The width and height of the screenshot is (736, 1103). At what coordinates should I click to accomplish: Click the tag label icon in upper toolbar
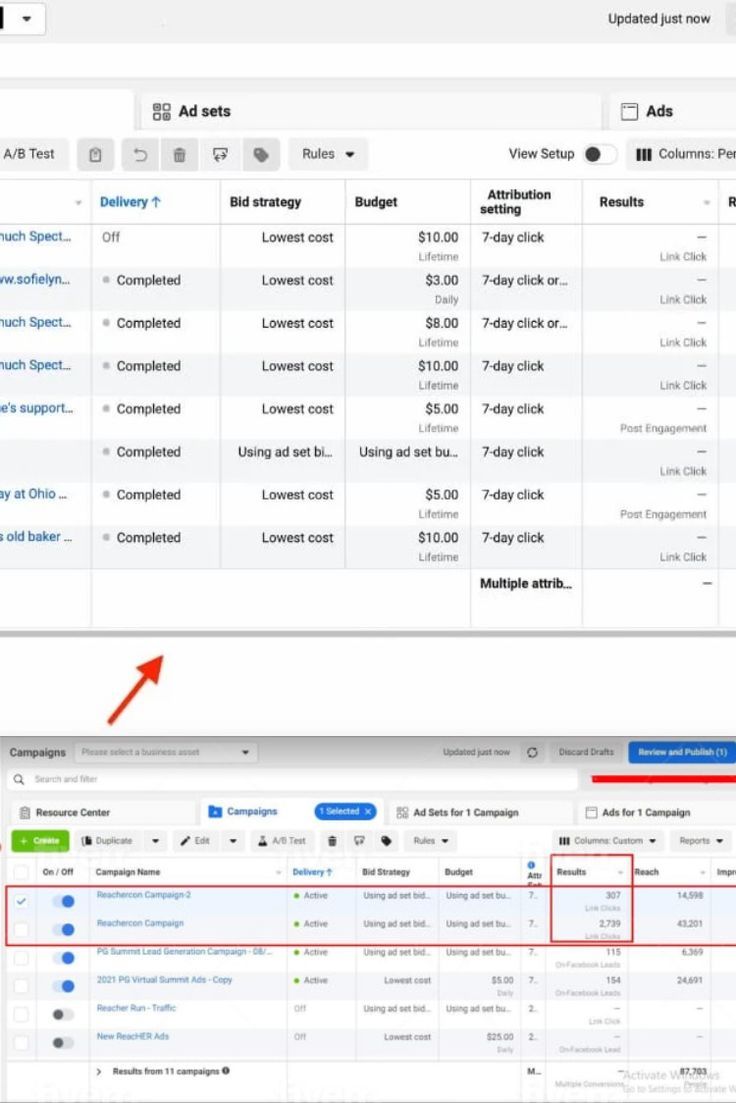click(x=261, y=155)
